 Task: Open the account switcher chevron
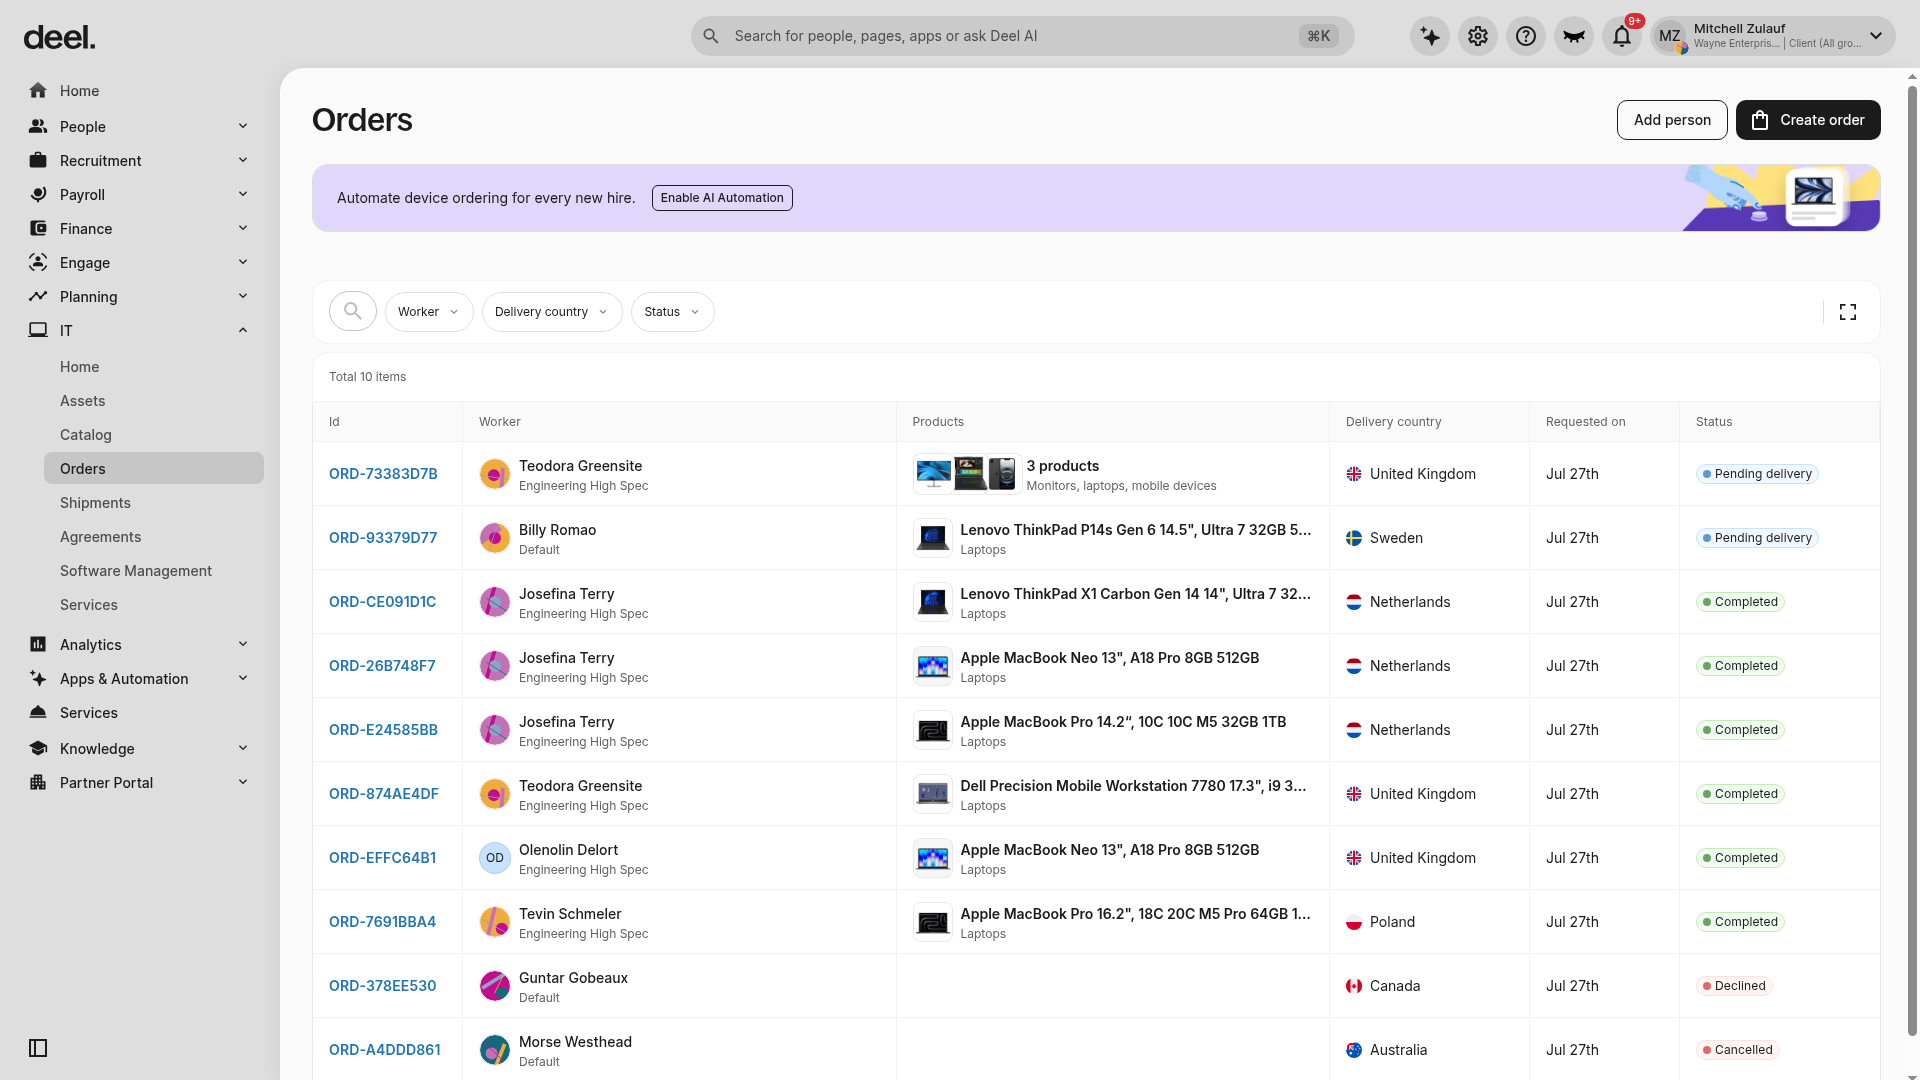1876,36
